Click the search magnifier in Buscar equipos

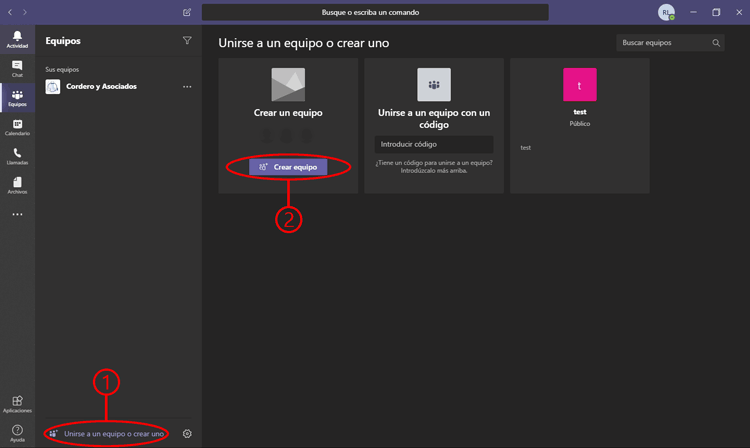pos(716,43)
